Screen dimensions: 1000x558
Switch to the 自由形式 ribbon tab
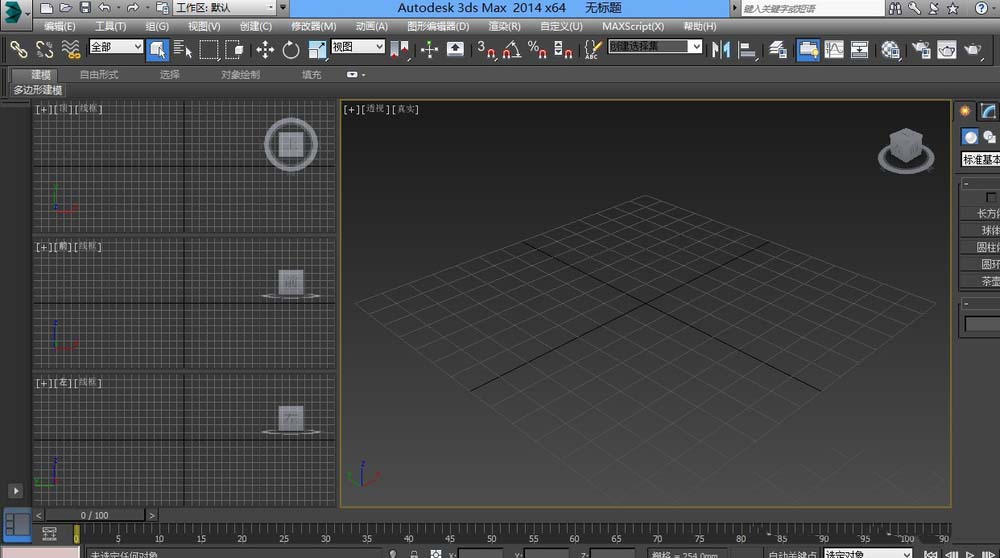click(x=99, y=75)
